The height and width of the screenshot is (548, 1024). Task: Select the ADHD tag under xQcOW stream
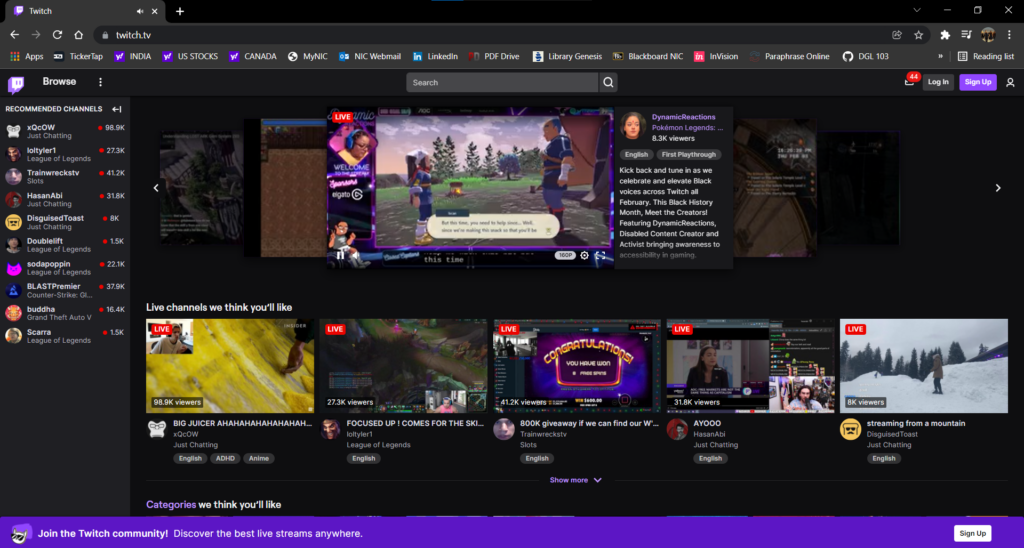pyautogui.click(x=225, y=459)
